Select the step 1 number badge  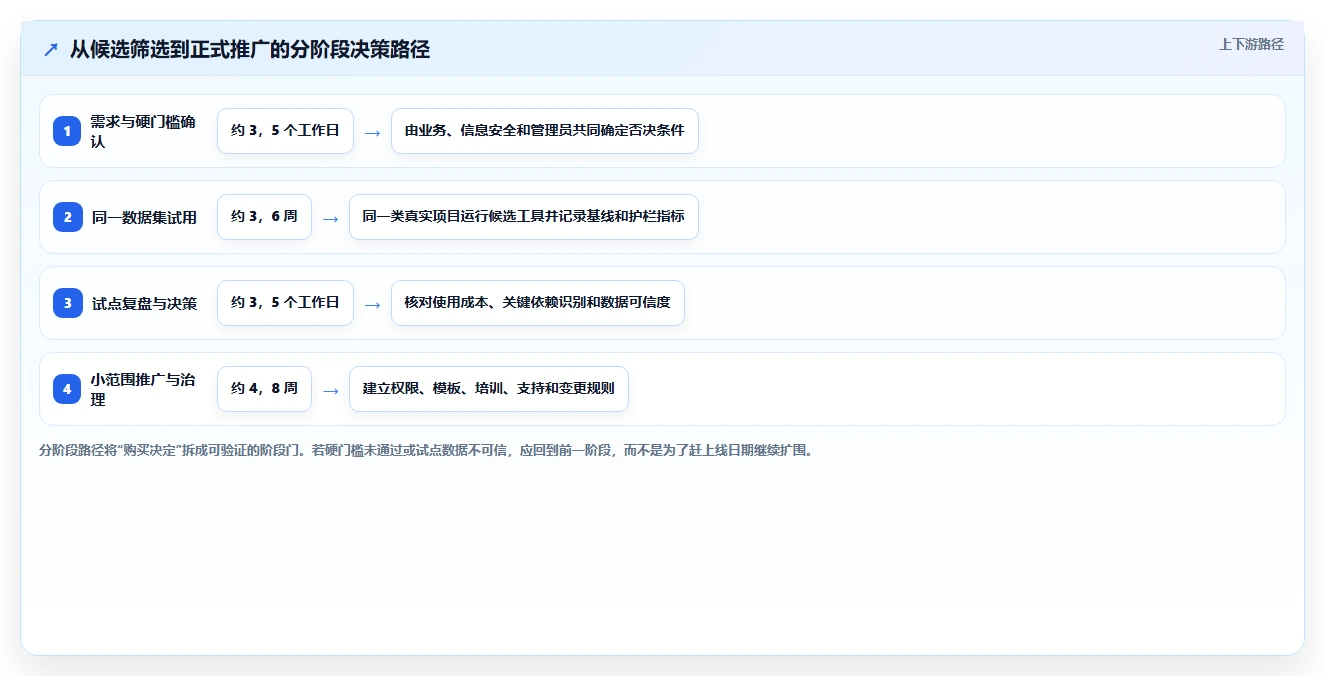click(x=67, y=131)
